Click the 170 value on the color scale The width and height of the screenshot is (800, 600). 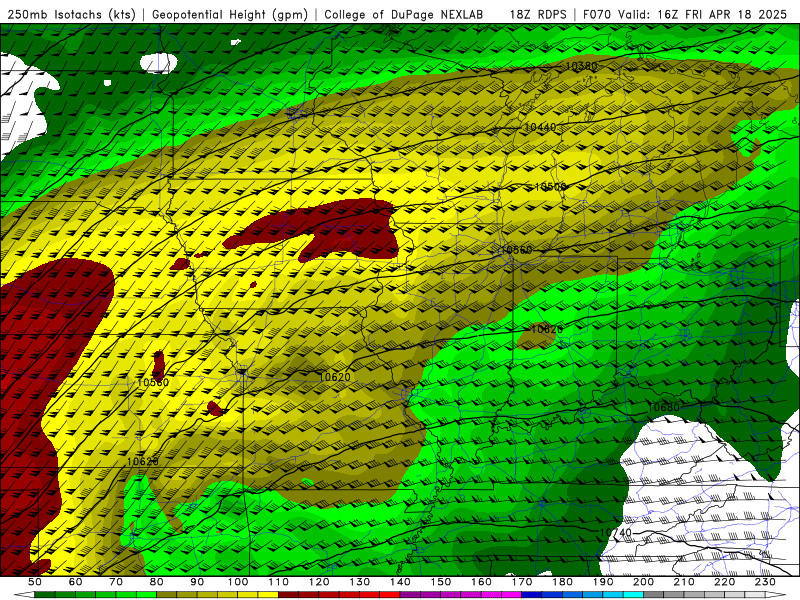click(522, 582)
